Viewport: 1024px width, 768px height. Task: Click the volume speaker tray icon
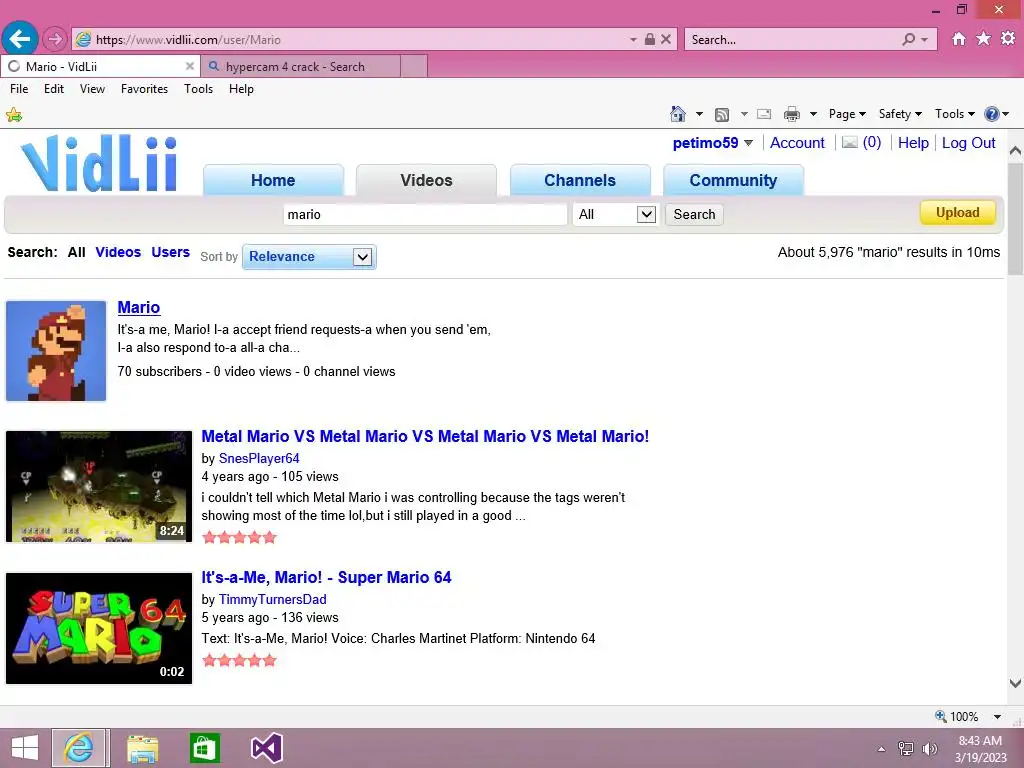(x=929, y=748)
